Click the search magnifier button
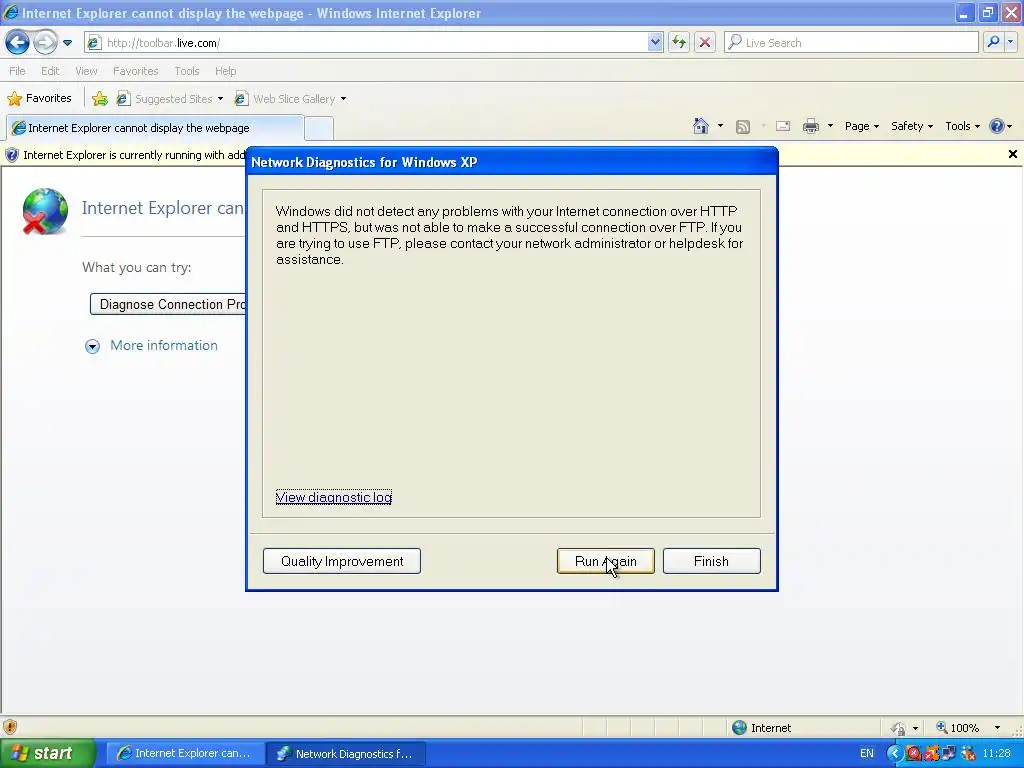This screenshot has width=1024, height=768. [x=993, y=42]
